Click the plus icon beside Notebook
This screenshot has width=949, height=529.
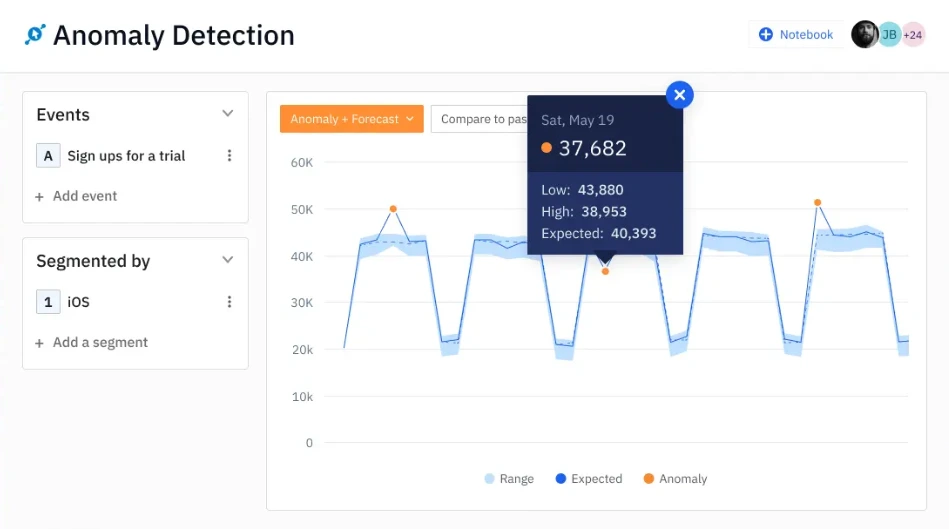pos(766,34)
